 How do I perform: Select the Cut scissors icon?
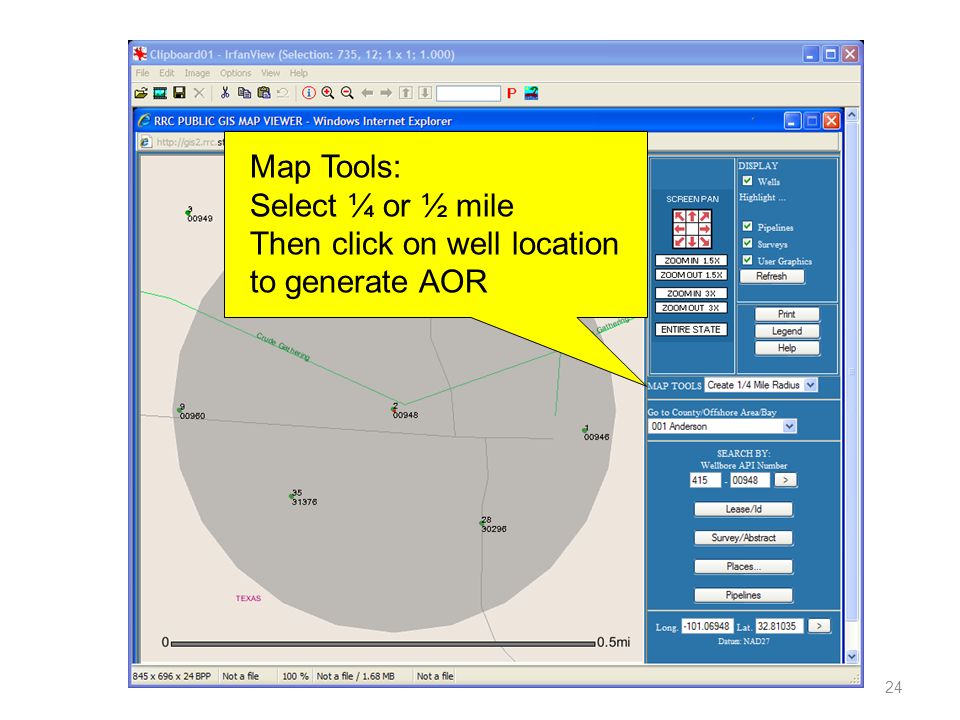click(225, 92)
